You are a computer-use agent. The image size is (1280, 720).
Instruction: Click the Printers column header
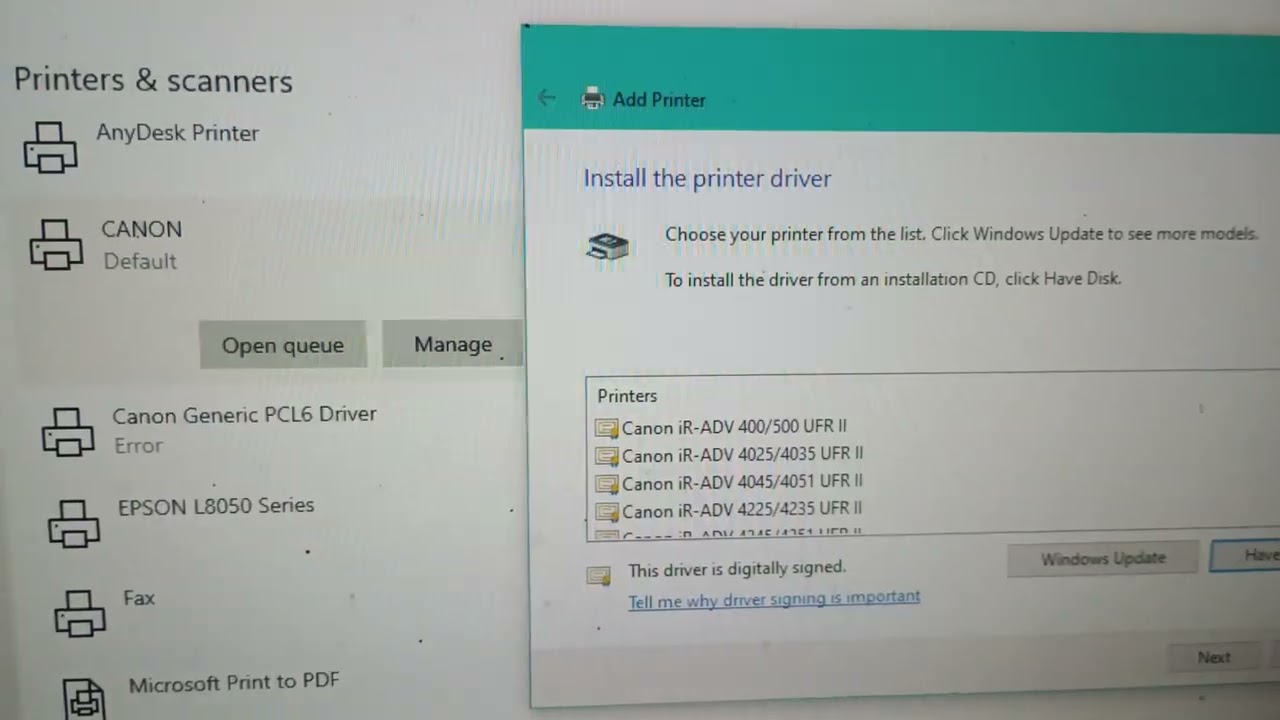tap(628, 396)
